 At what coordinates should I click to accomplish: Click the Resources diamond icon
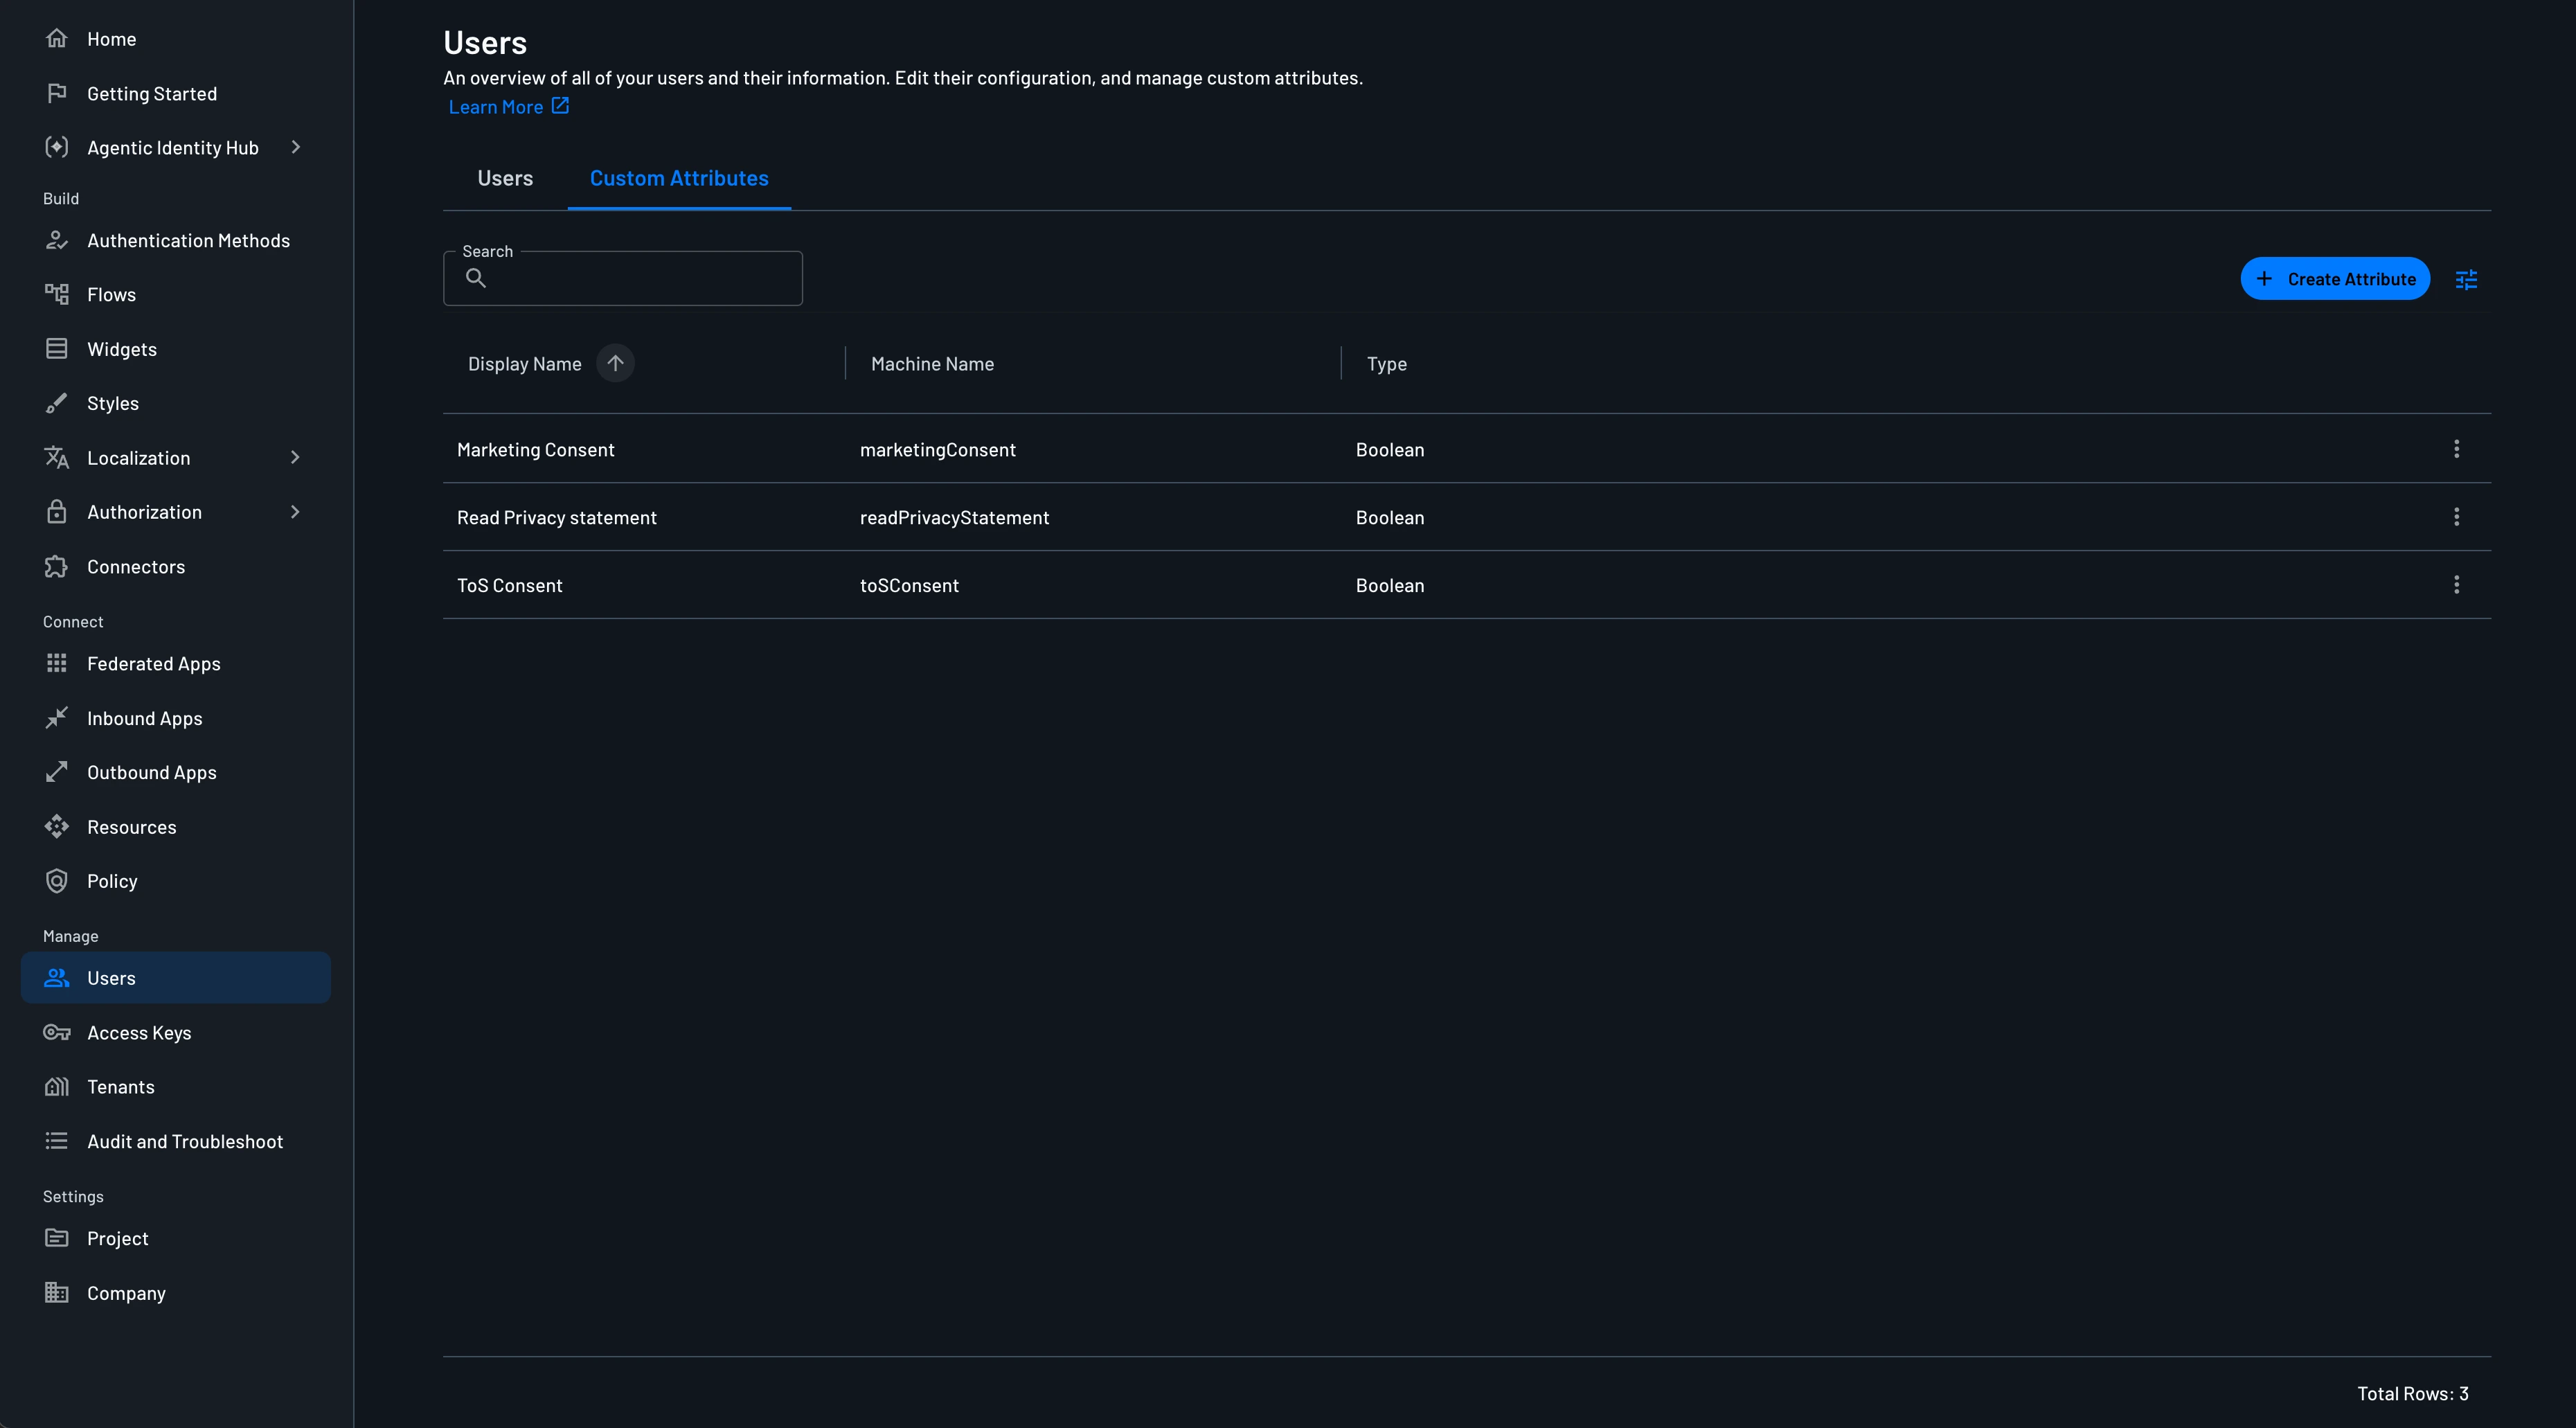(57, 826)
